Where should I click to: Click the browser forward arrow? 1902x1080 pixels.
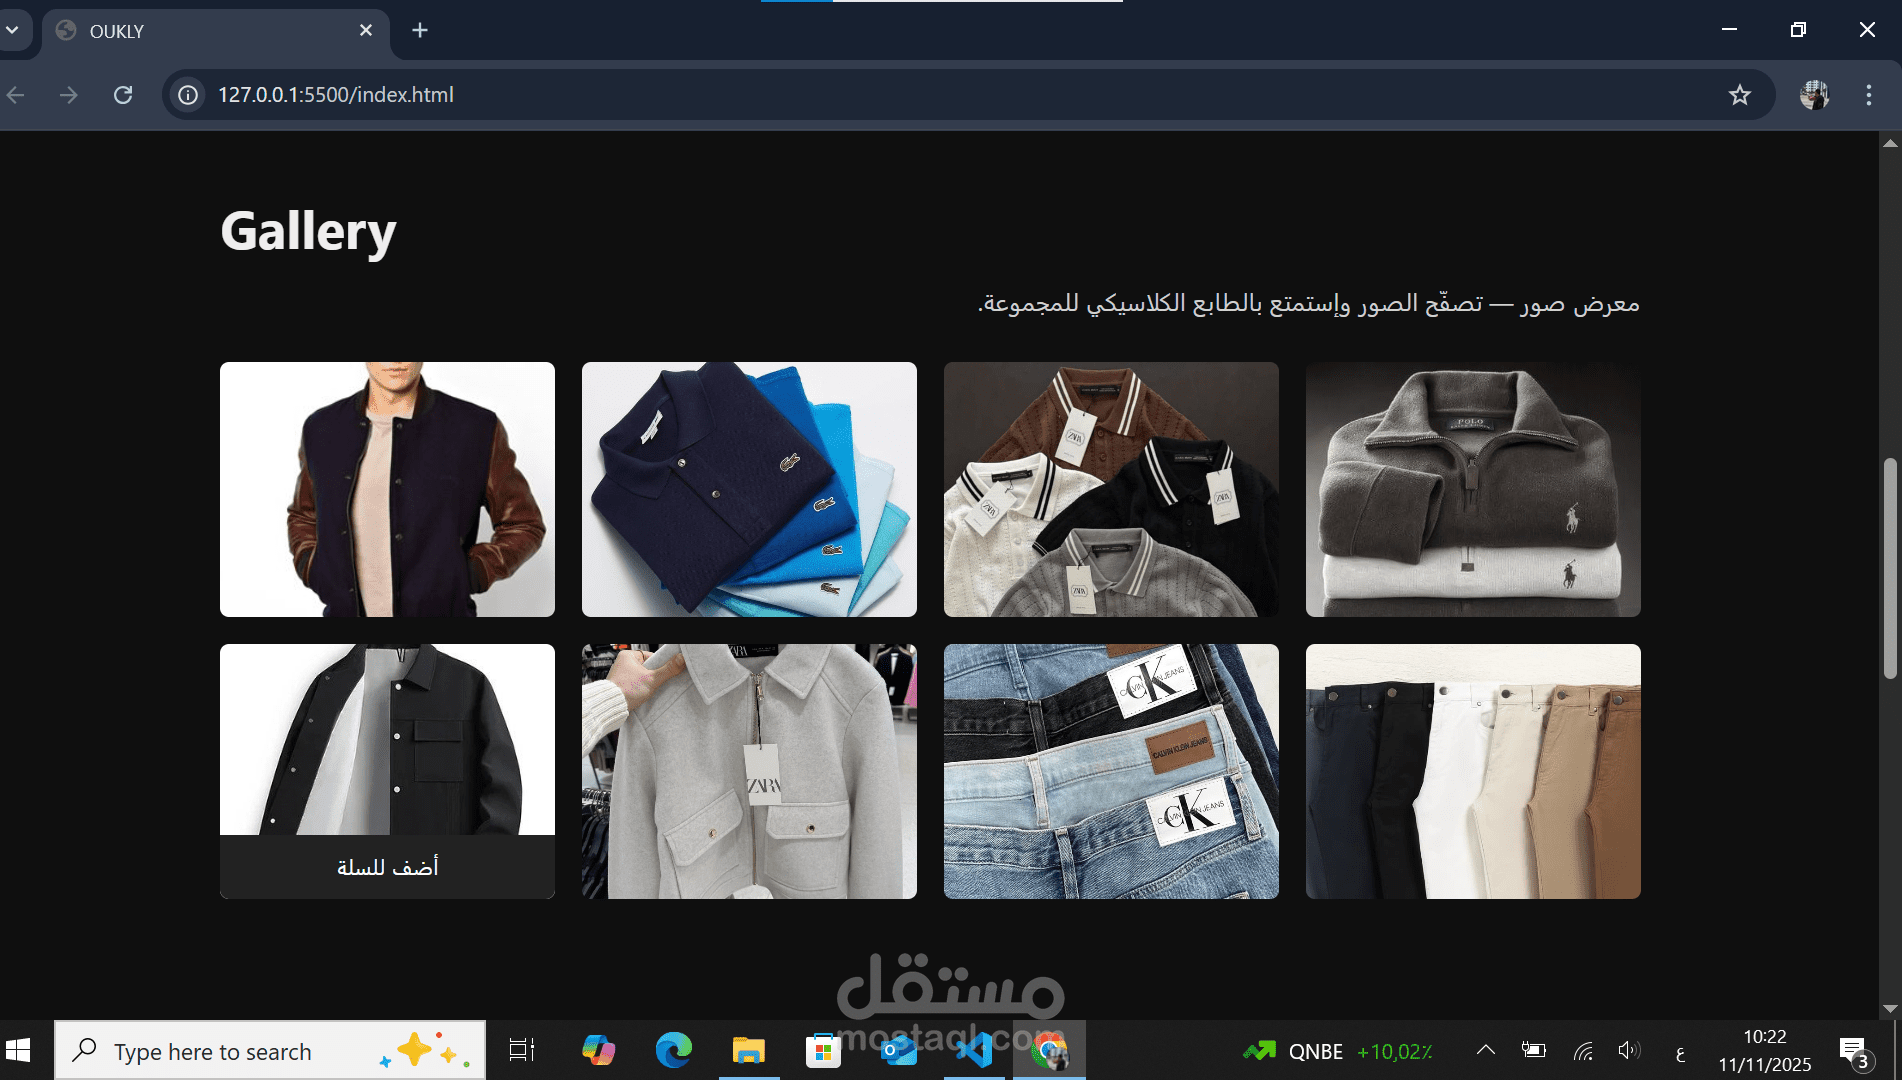(69, 95)
